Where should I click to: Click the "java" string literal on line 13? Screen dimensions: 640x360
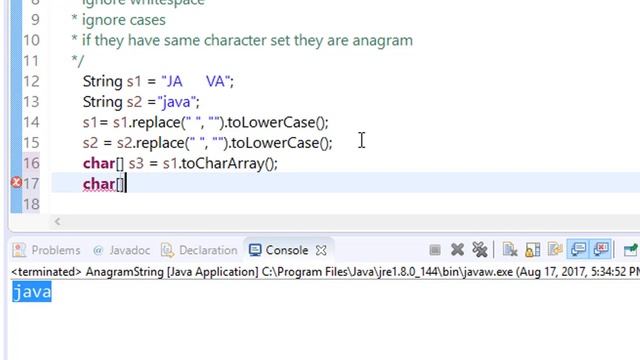tap(176, 102)
